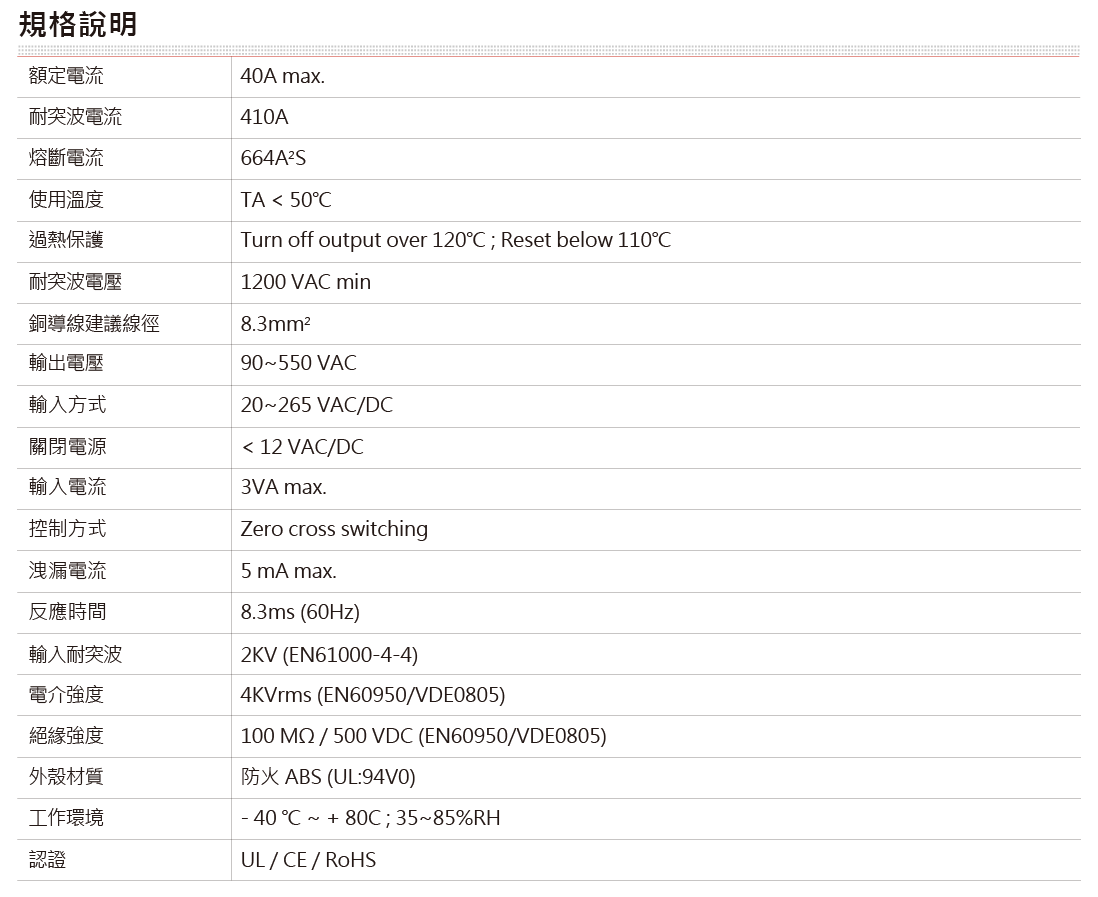Image resolution: width=1098 pixels, height=897 pixels.
Task: Click the 20~265 VAC/DC input value
Action: (316, 405)
